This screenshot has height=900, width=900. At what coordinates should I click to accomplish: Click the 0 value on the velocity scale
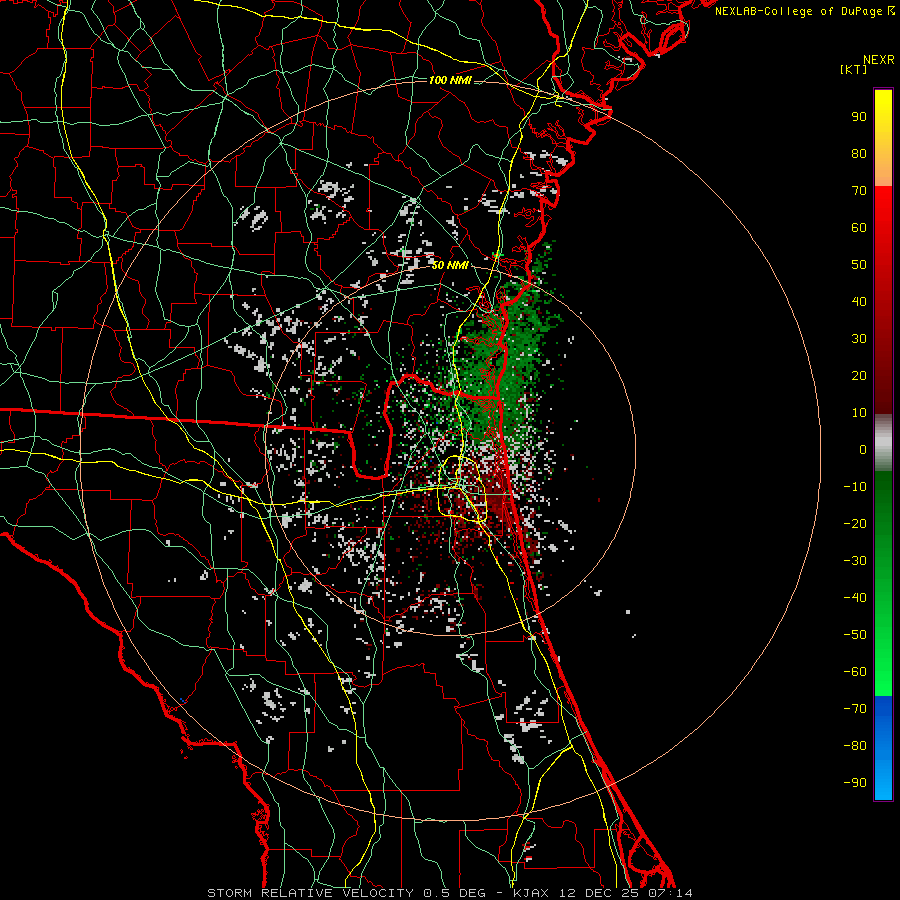863,450
